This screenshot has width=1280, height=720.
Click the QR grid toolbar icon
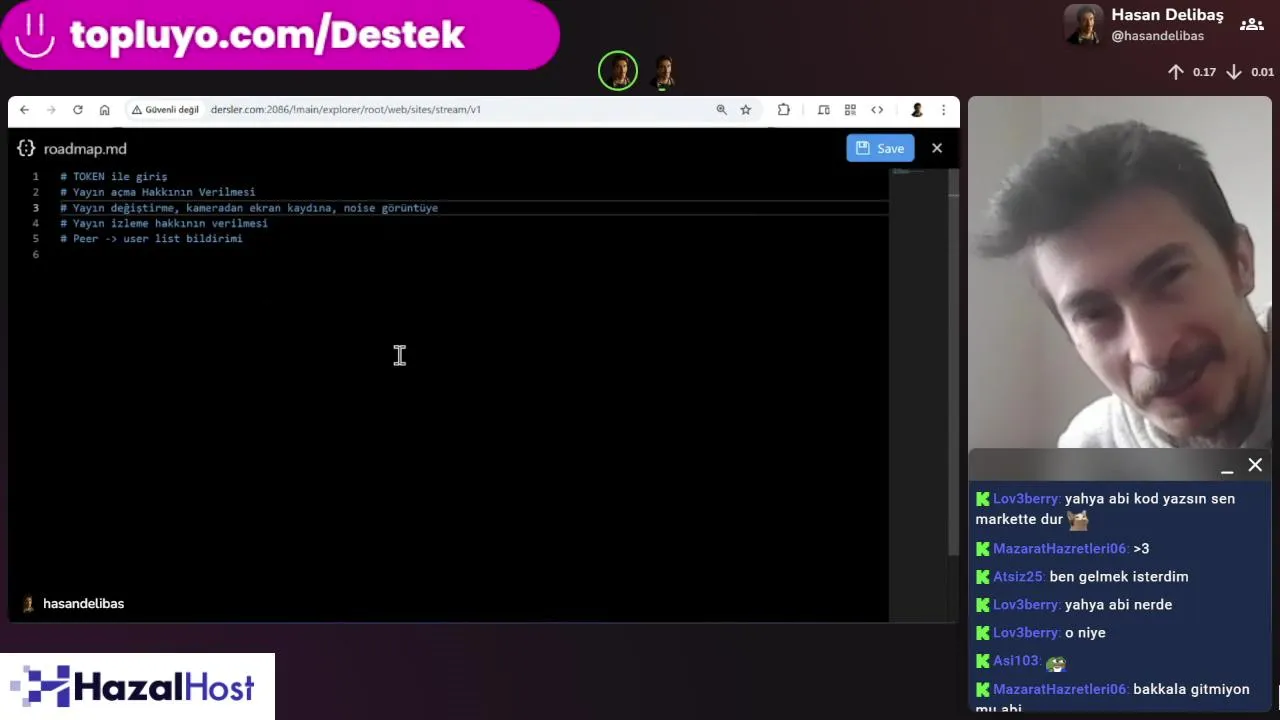pyautogui.click(x=850, y=110)
